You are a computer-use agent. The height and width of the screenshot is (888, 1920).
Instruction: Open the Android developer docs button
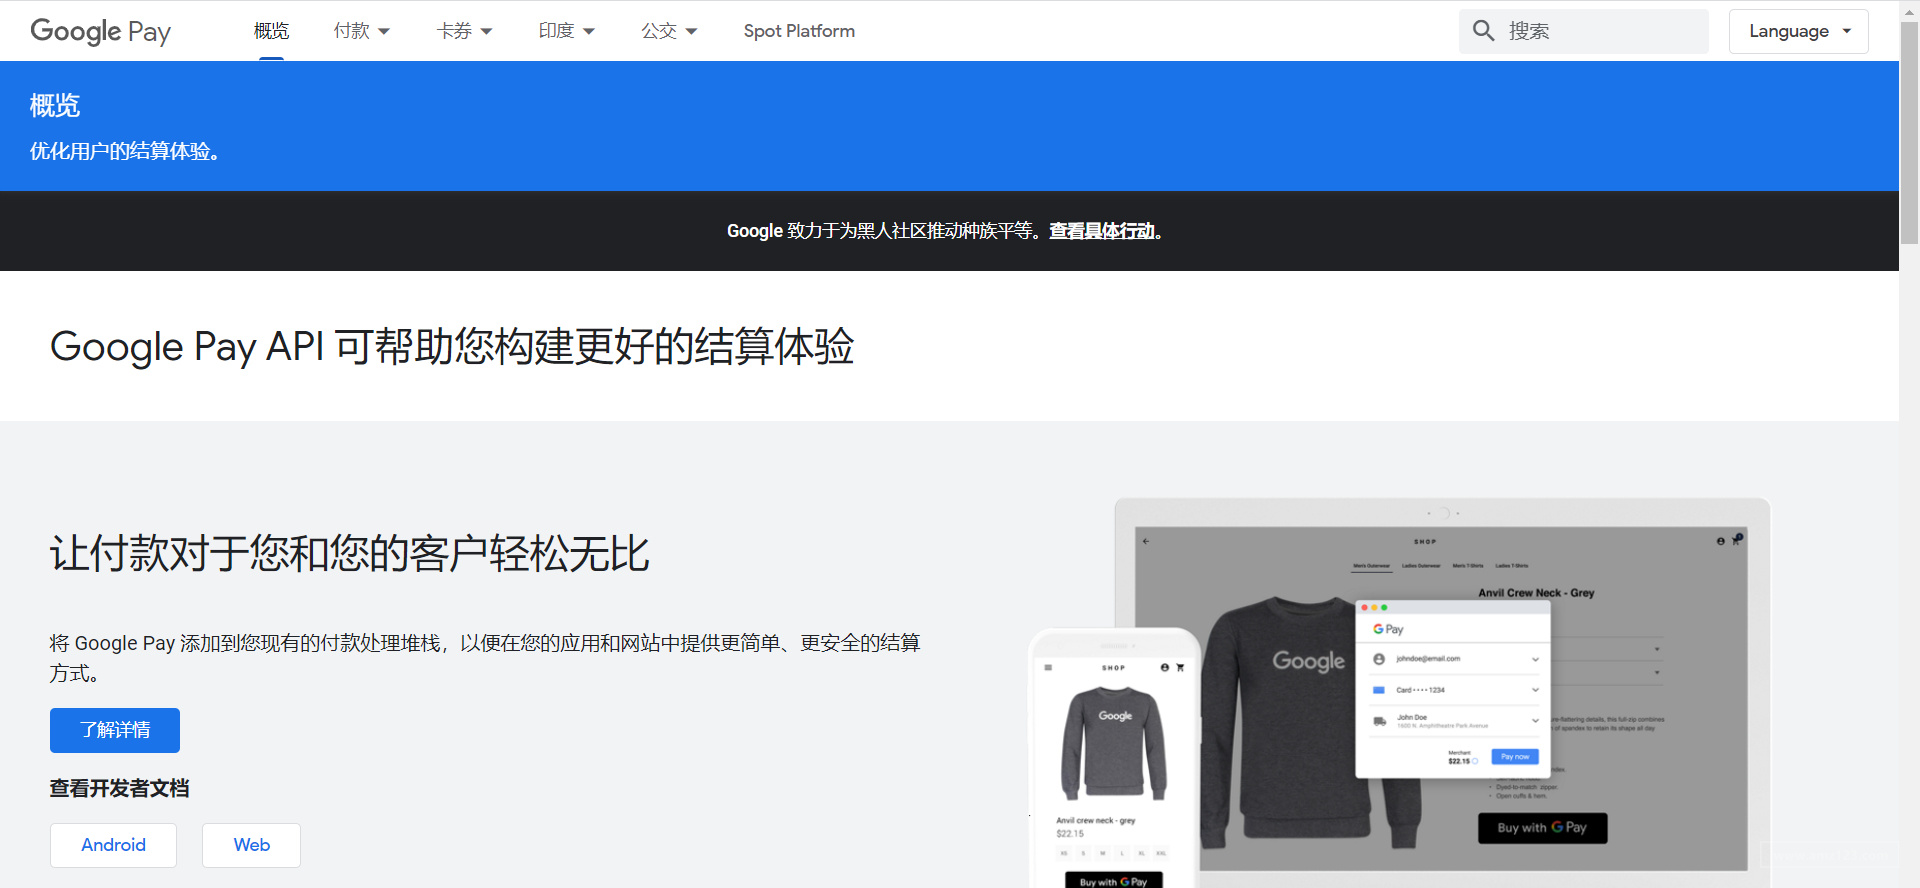tap(113, 845)
